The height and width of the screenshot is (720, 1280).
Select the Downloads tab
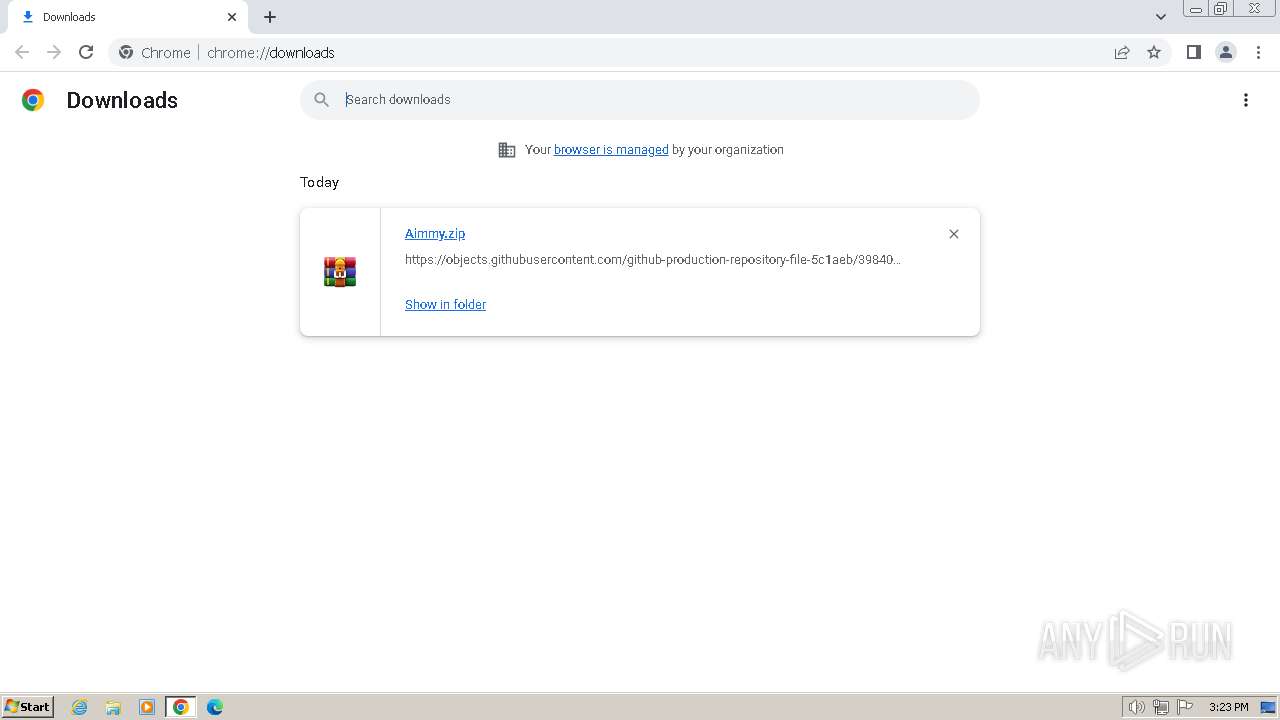tap(127, 17)
